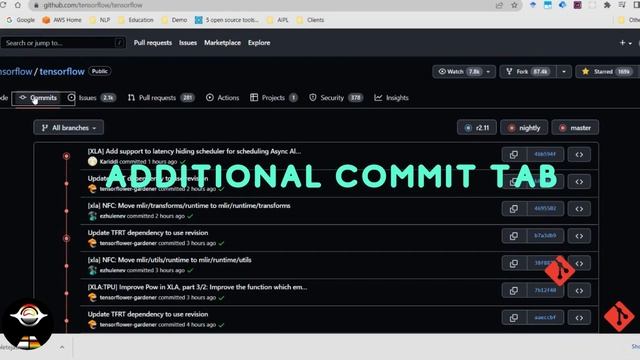
Task: Open the 5 open source tools bookmark
Action: pos(227,20)
